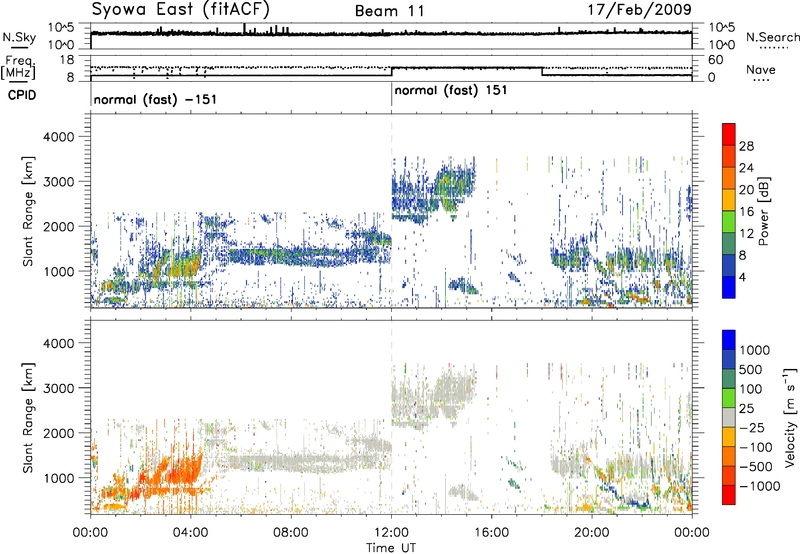The image size is (800, 554).
Task: Pick the red bottom segment of Velocity colorbar
Action: [x=729, y=495]
